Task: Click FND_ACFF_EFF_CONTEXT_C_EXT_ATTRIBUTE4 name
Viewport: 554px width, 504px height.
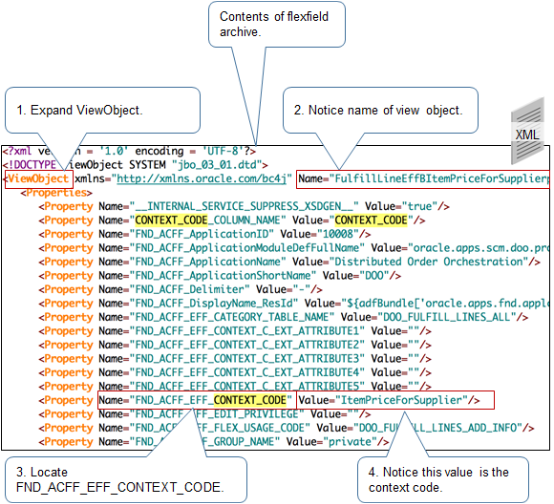Action: click(247, 373)
